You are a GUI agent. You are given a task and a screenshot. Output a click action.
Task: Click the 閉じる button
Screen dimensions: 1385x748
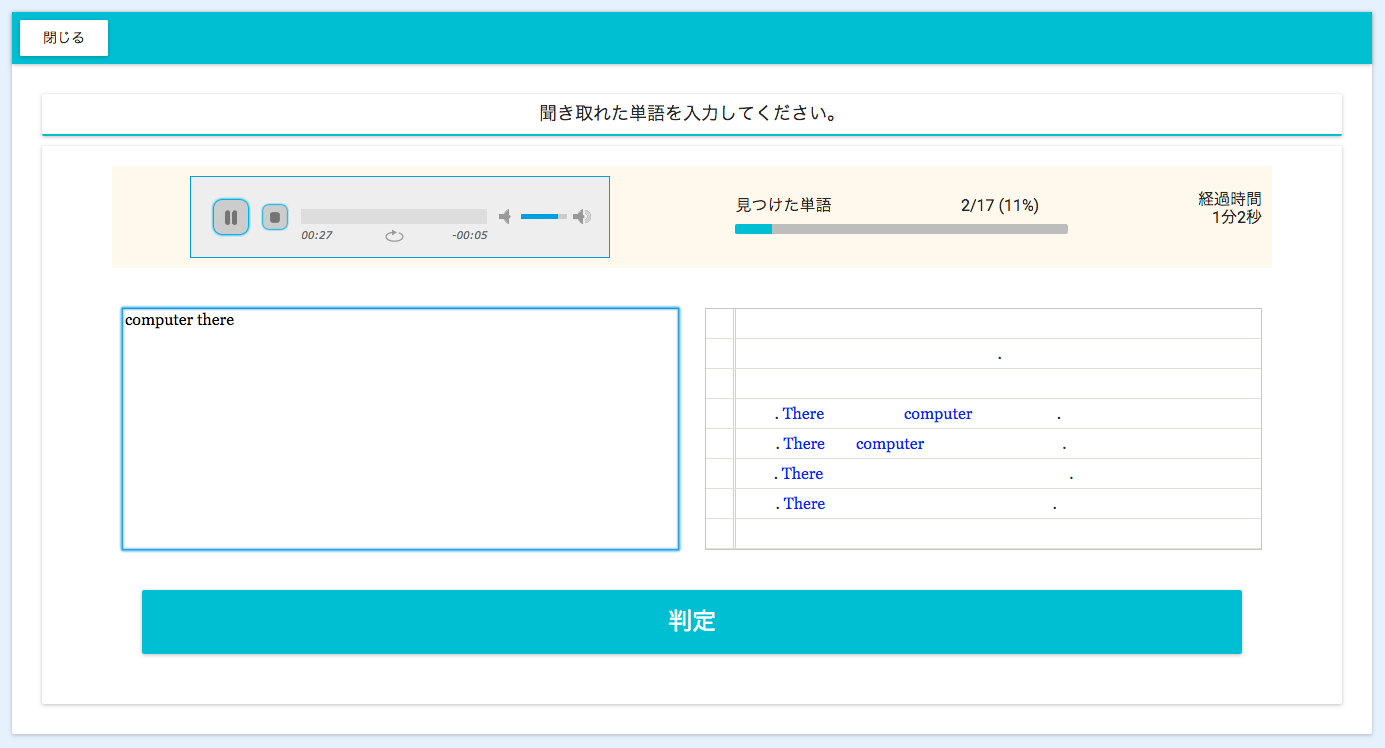(64, 38)
